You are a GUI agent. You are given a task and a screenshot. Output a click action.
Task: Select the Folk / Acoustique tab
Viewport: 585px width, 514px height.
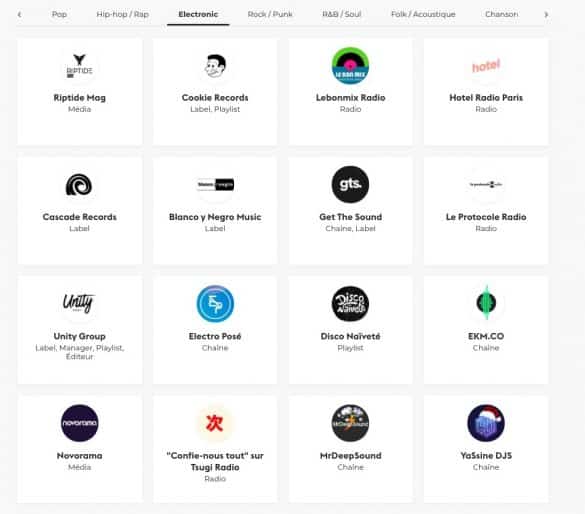click(423, 14)
